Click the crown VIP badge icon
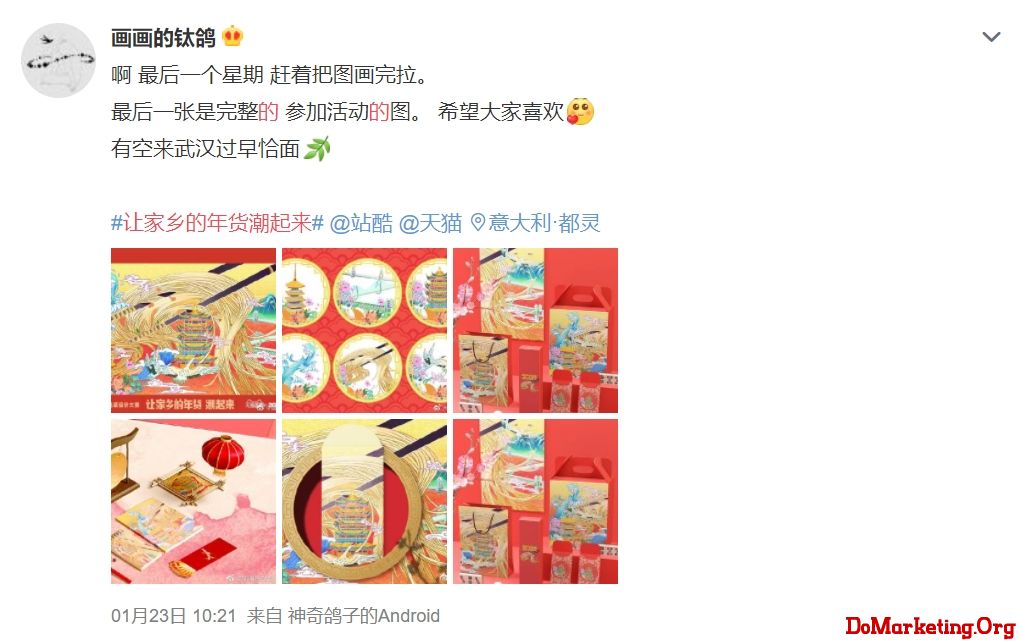 (x=232, y=36)
